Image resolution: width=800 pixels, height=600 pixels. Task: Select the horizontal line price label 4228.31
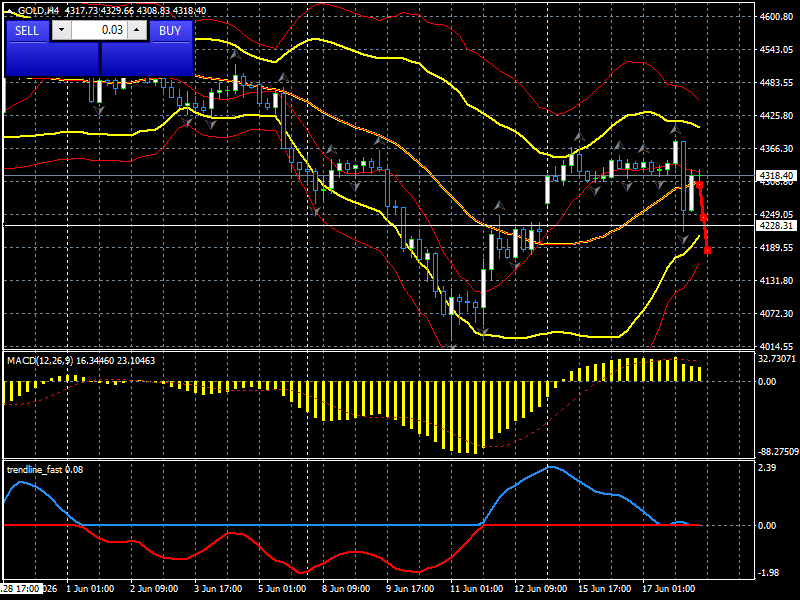point(777,226)
